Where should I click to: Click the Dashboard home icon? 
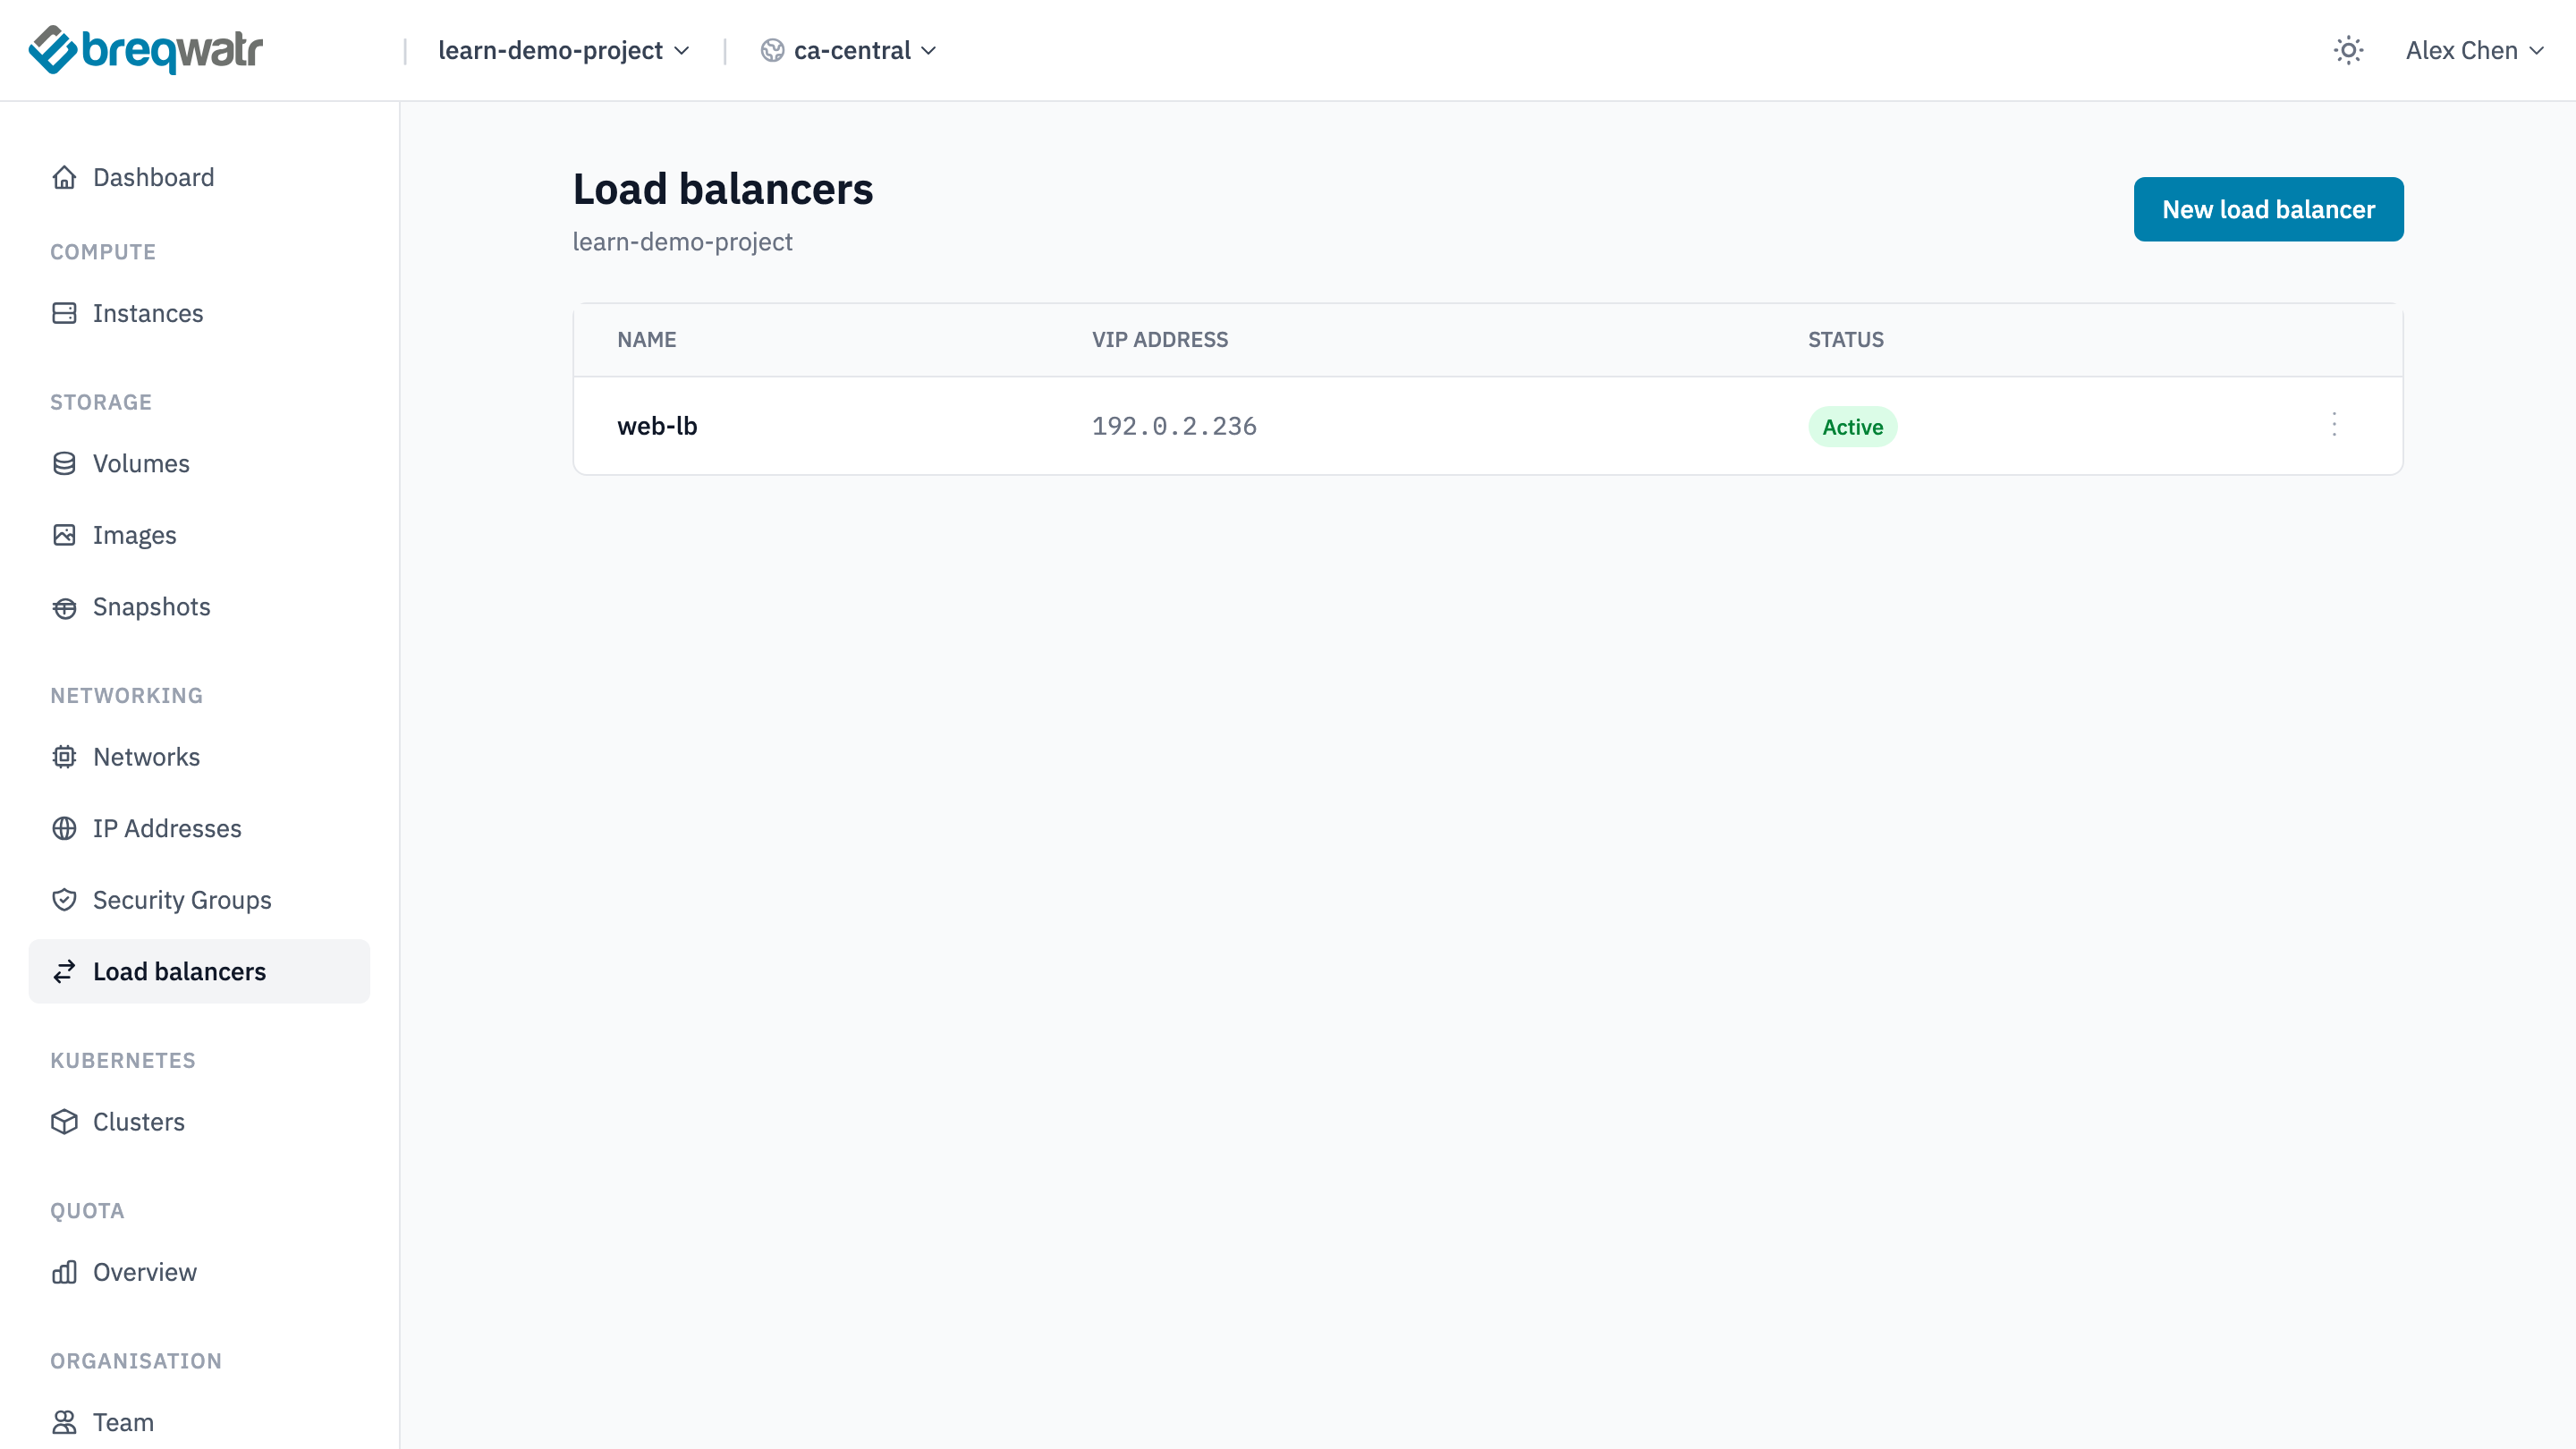pos(64,177)
